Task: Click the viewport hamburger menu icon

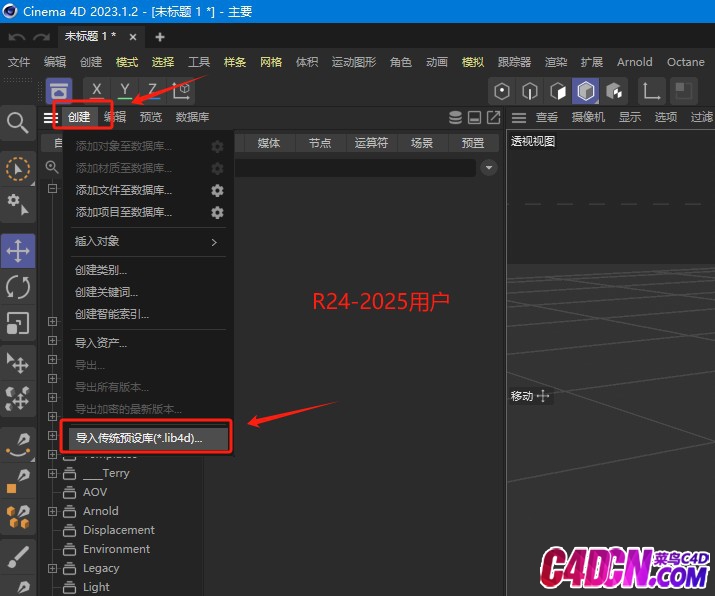Action: [x=518, y=118]
